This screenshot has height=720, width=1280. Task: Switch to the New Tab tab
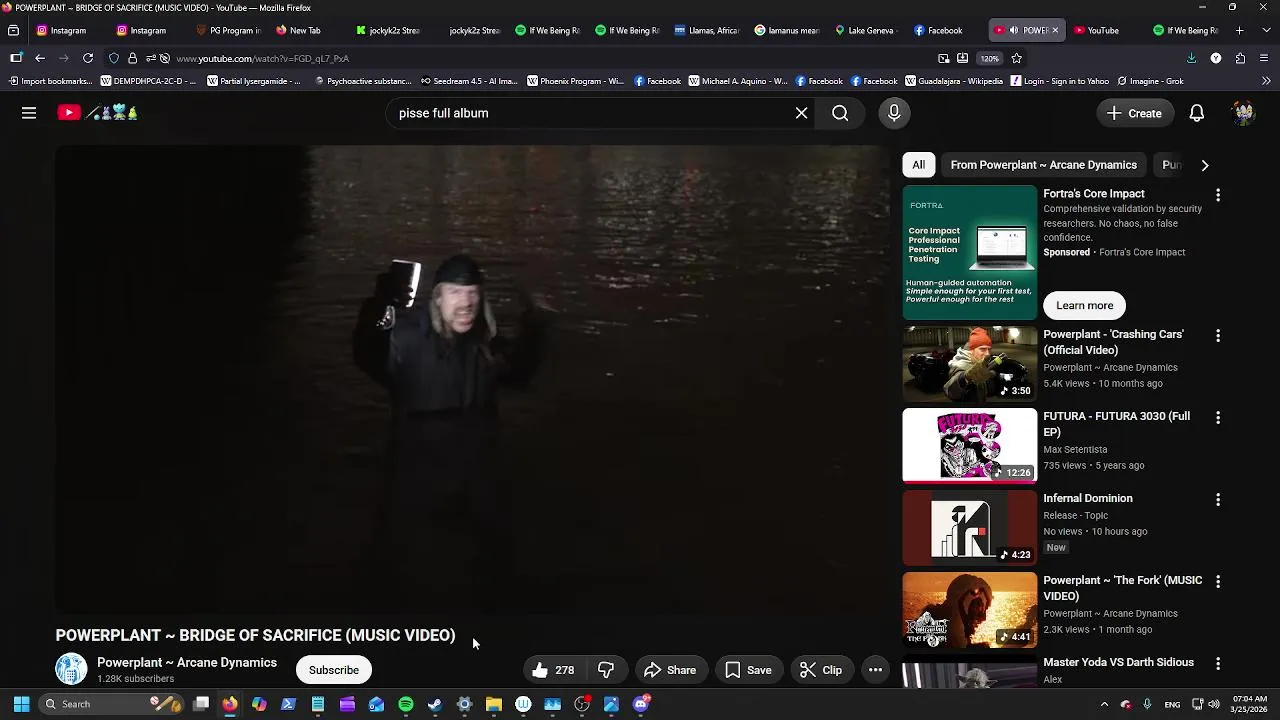pos(307,30)
